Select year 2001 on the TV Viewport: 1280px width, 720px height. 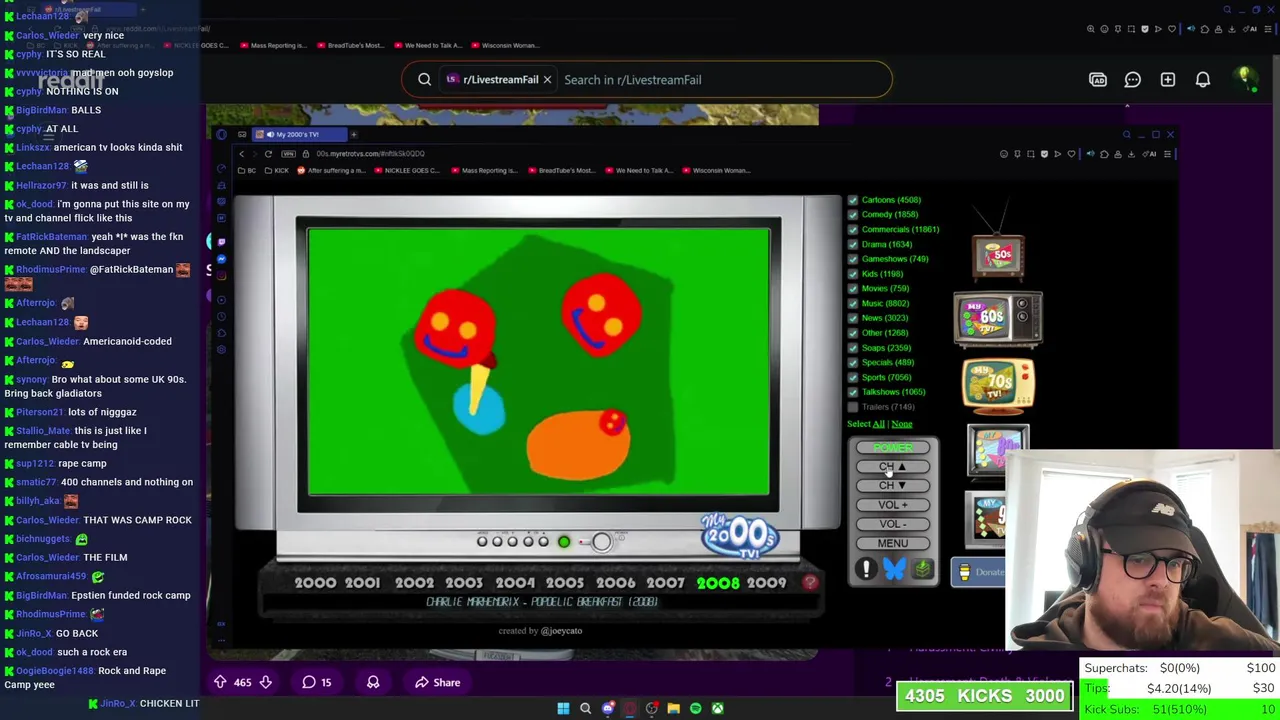363,583
